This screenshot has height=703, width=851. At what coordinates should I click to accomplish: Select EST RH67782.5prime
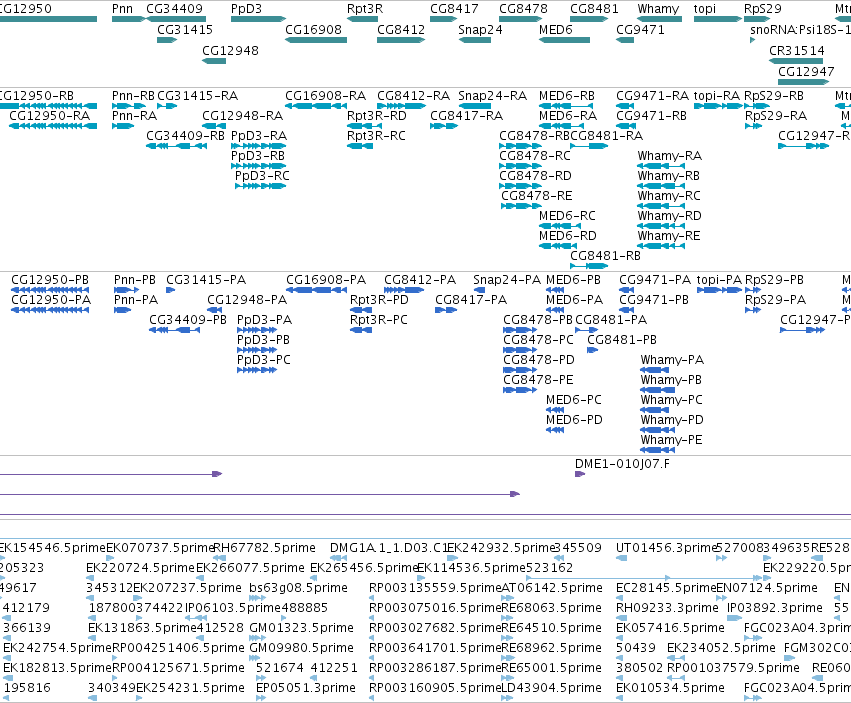[x=264, y=548]
